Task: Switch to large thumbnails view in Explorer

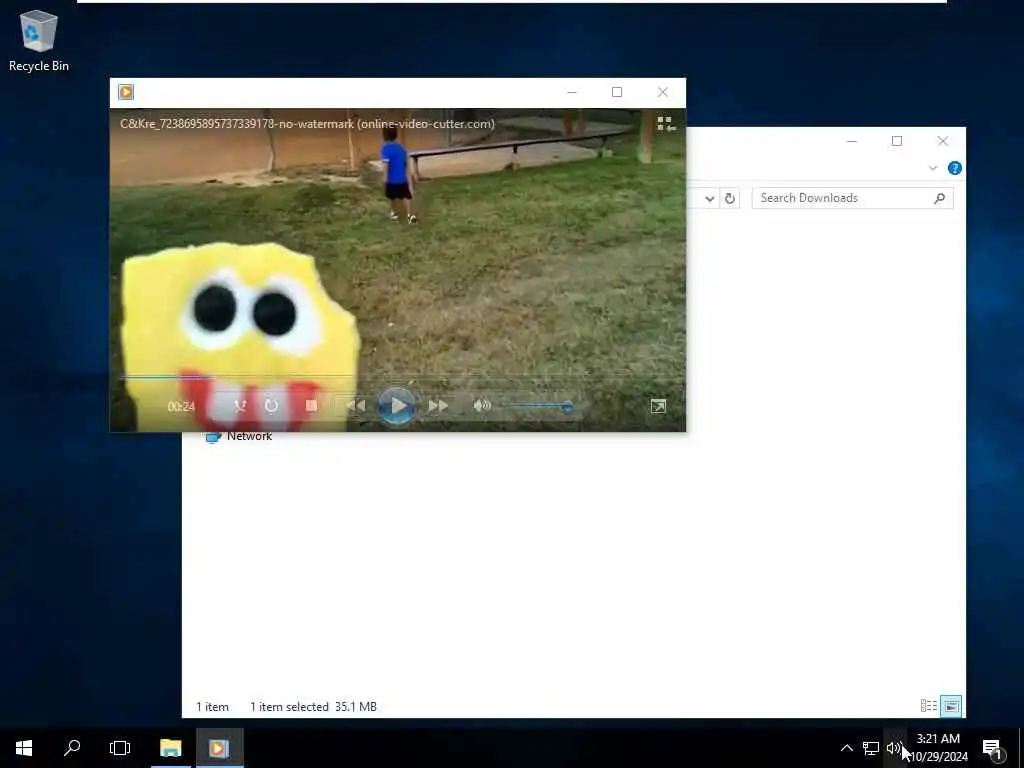Action: 951,705
